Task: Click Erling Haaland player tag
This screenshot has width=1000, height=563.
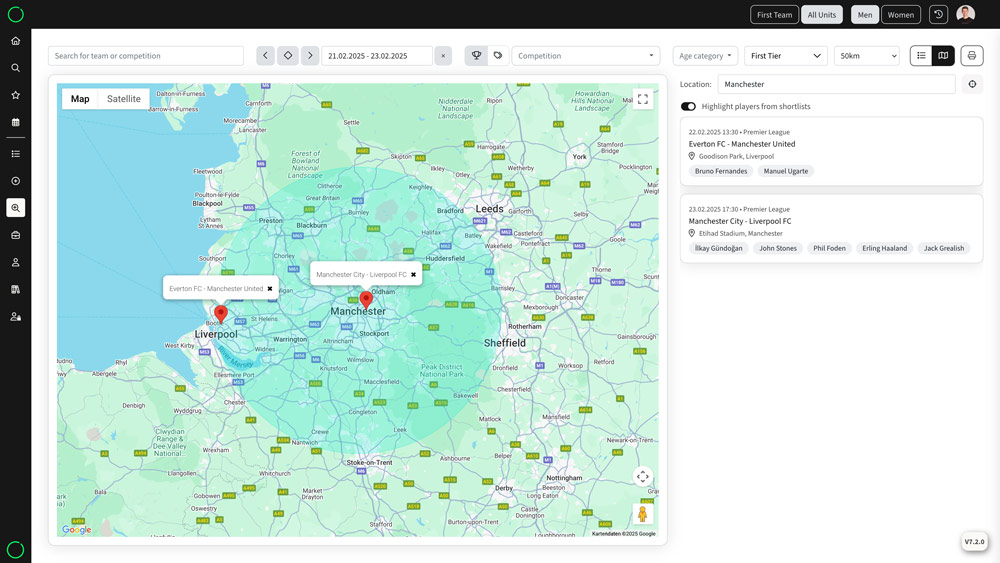Action: [x=885, y=248]
